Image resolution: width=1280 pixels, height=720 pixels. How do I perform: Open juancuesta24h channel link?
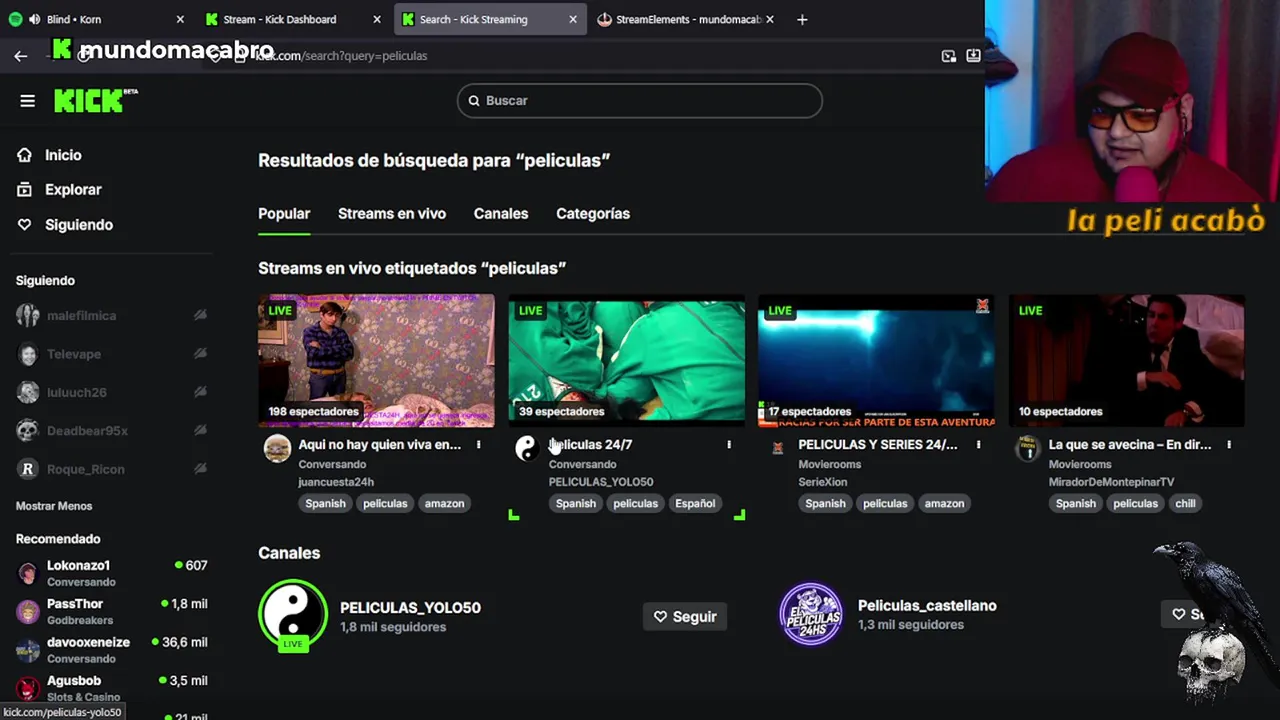336,482
